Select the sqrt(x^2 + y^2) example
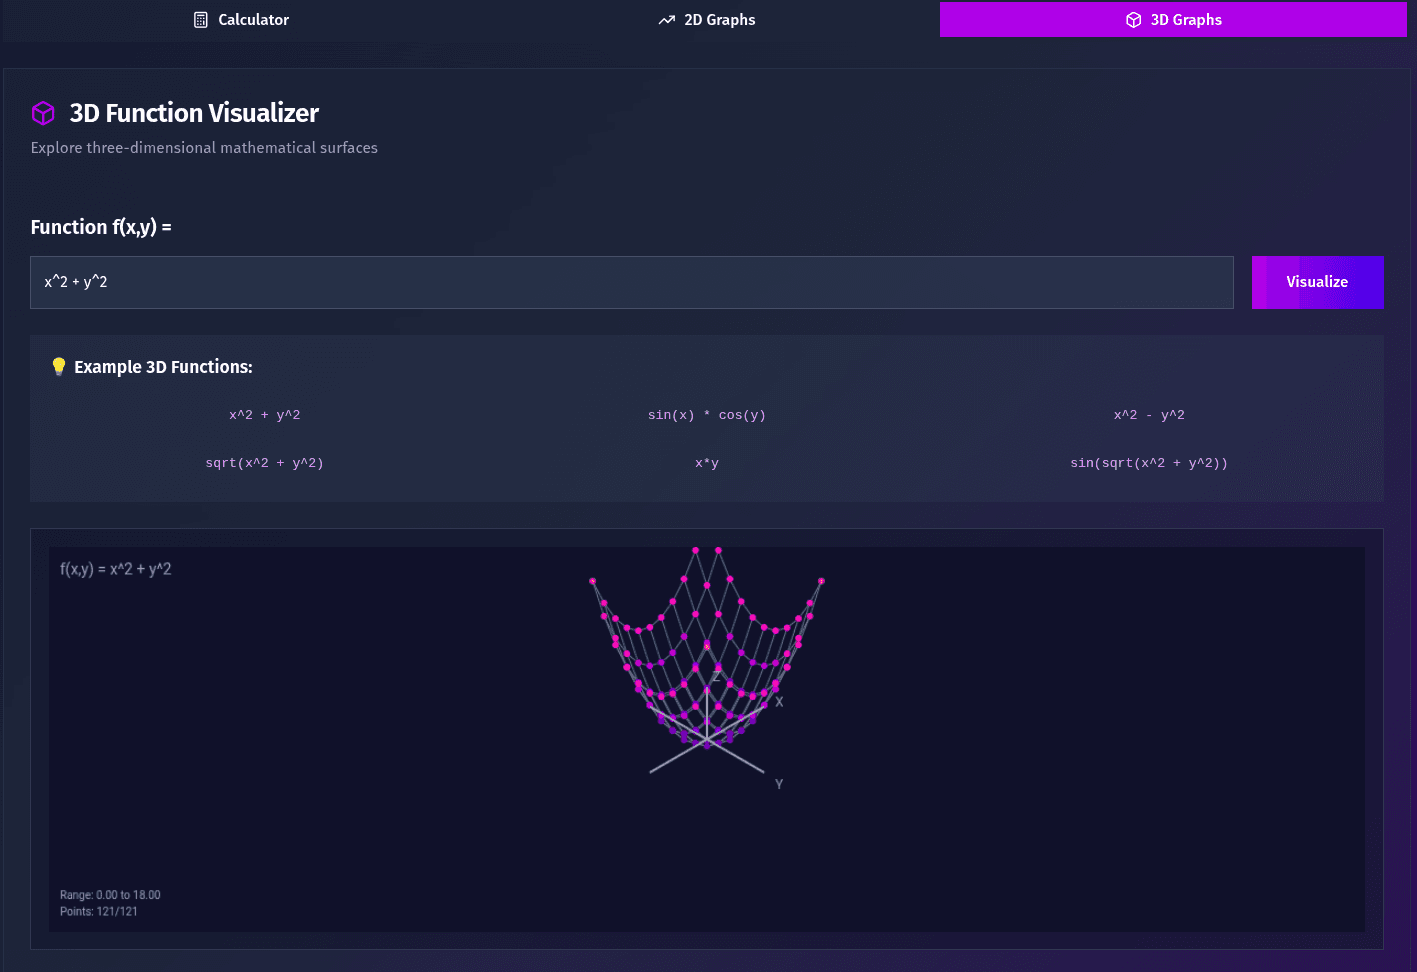1417x972 pixels. (x=265, y=463)
